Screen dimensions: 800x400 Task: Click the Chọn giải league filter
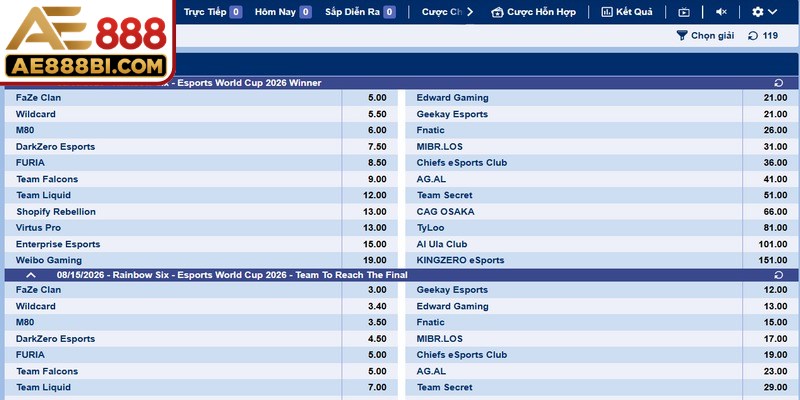(x=706, y=35)
